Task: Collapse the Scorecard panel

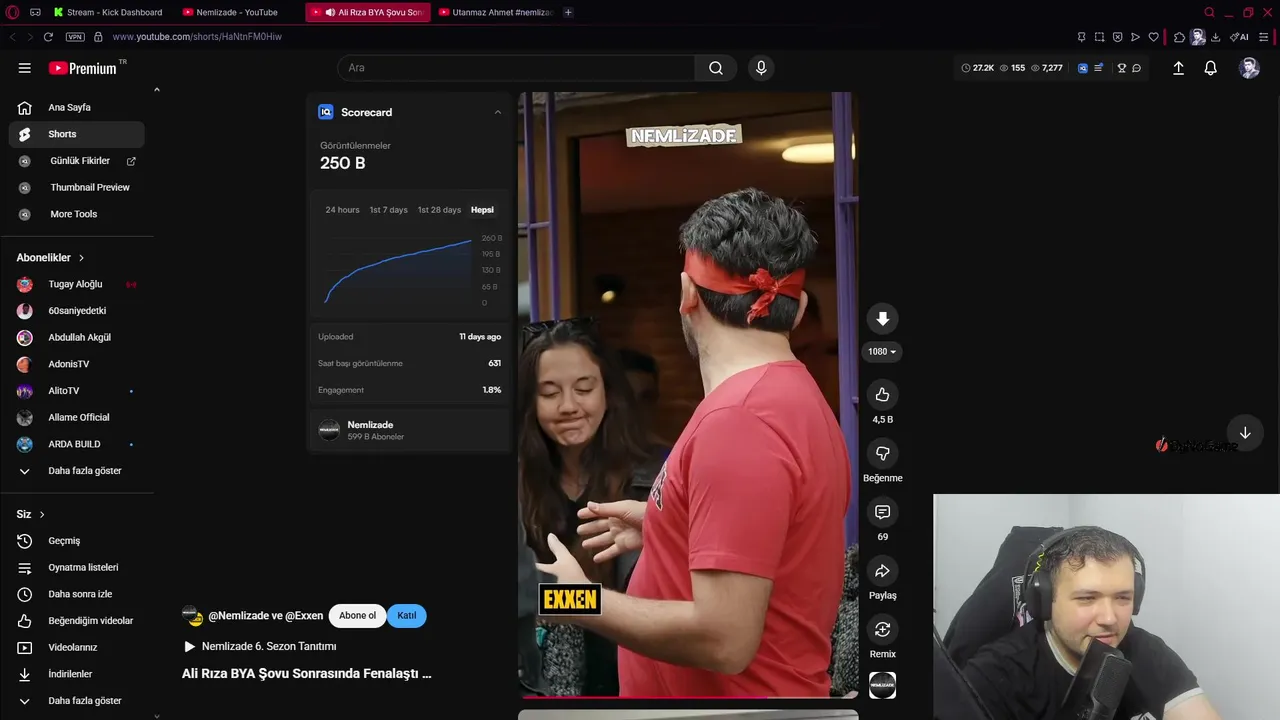Action: click(498, 112)
